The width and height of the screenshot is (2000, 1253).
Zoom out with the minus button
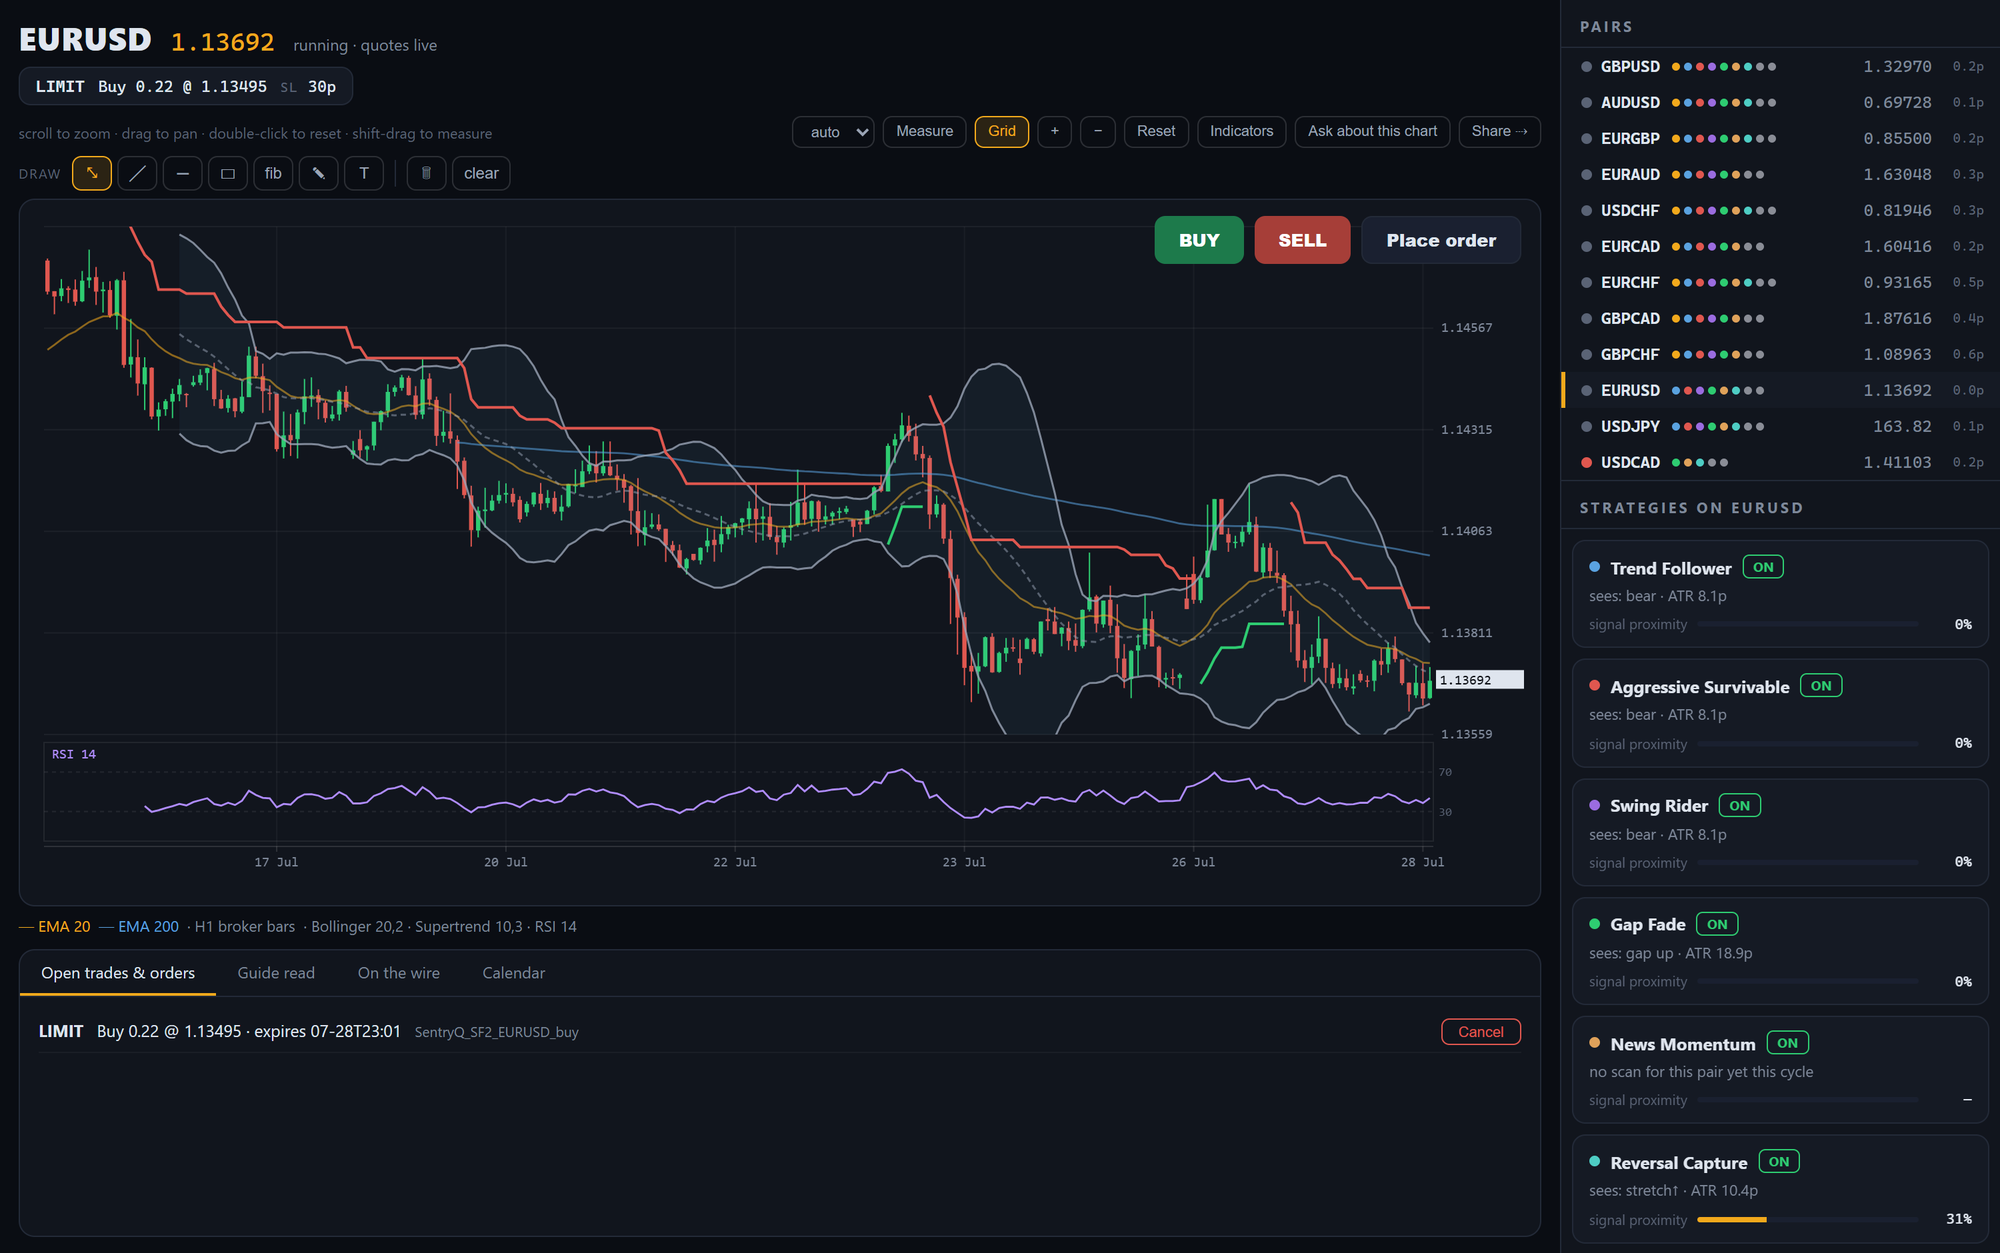[x=1098, y=131]
